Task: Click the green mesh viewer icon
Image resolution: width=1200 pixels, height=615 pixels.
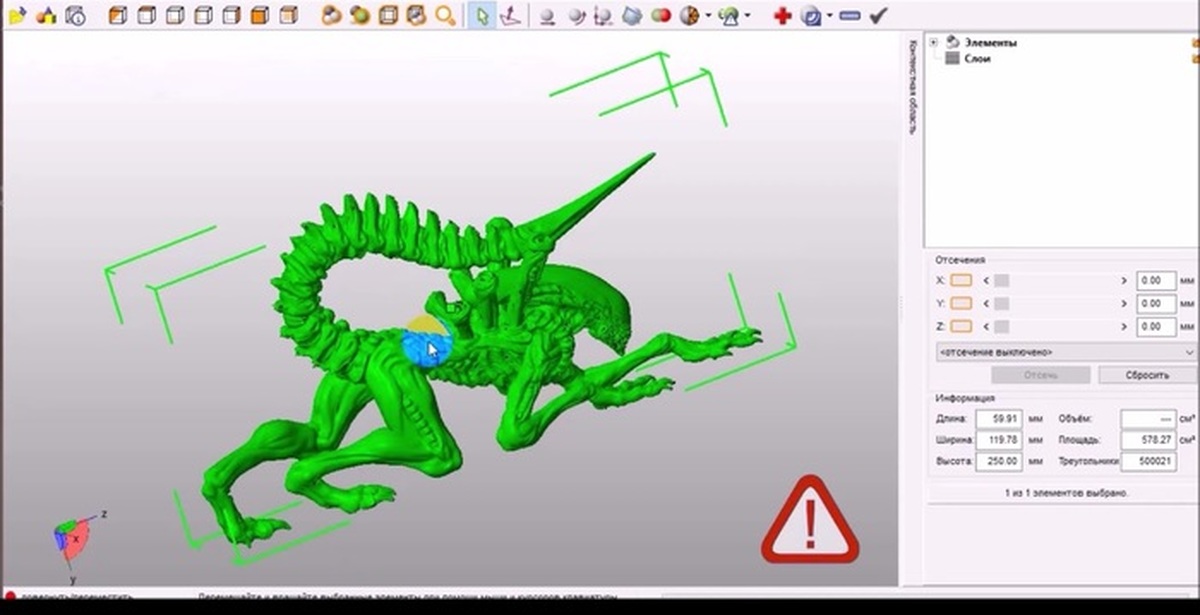Action: [x=729, y=16]
